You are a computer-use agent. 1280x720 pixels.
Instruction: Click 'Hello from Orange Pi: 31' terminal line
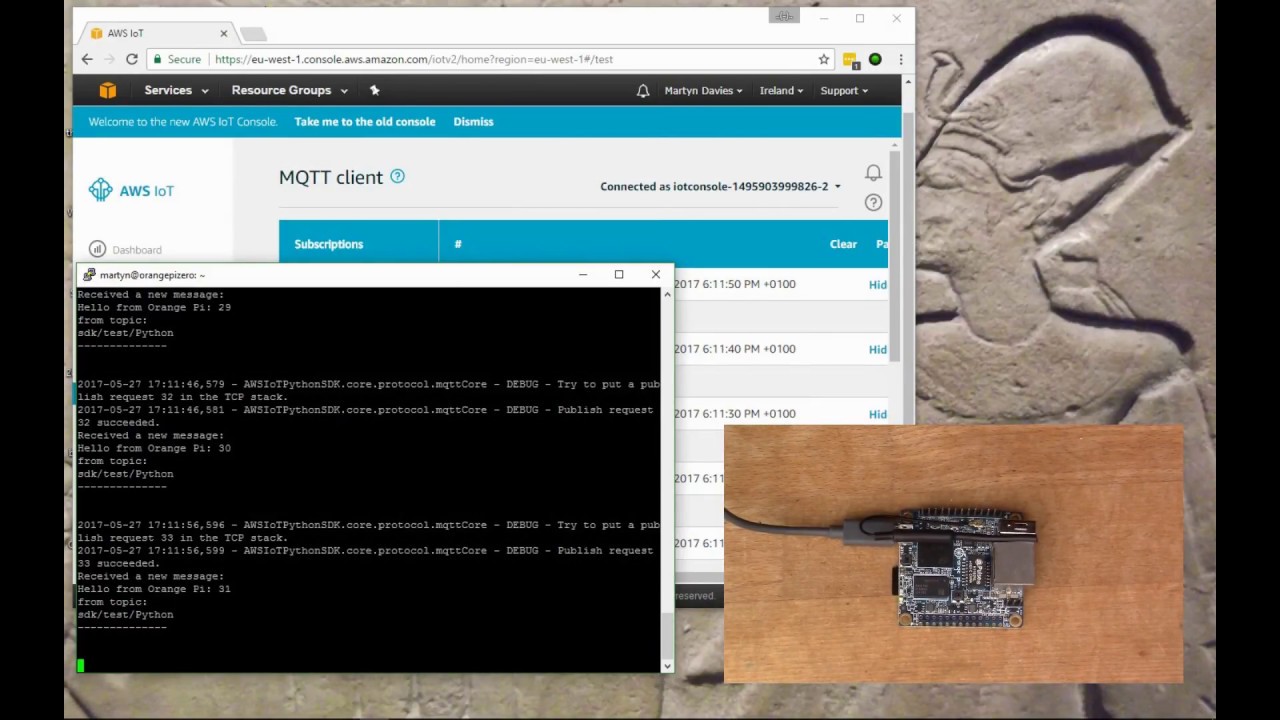coord(154,589)
